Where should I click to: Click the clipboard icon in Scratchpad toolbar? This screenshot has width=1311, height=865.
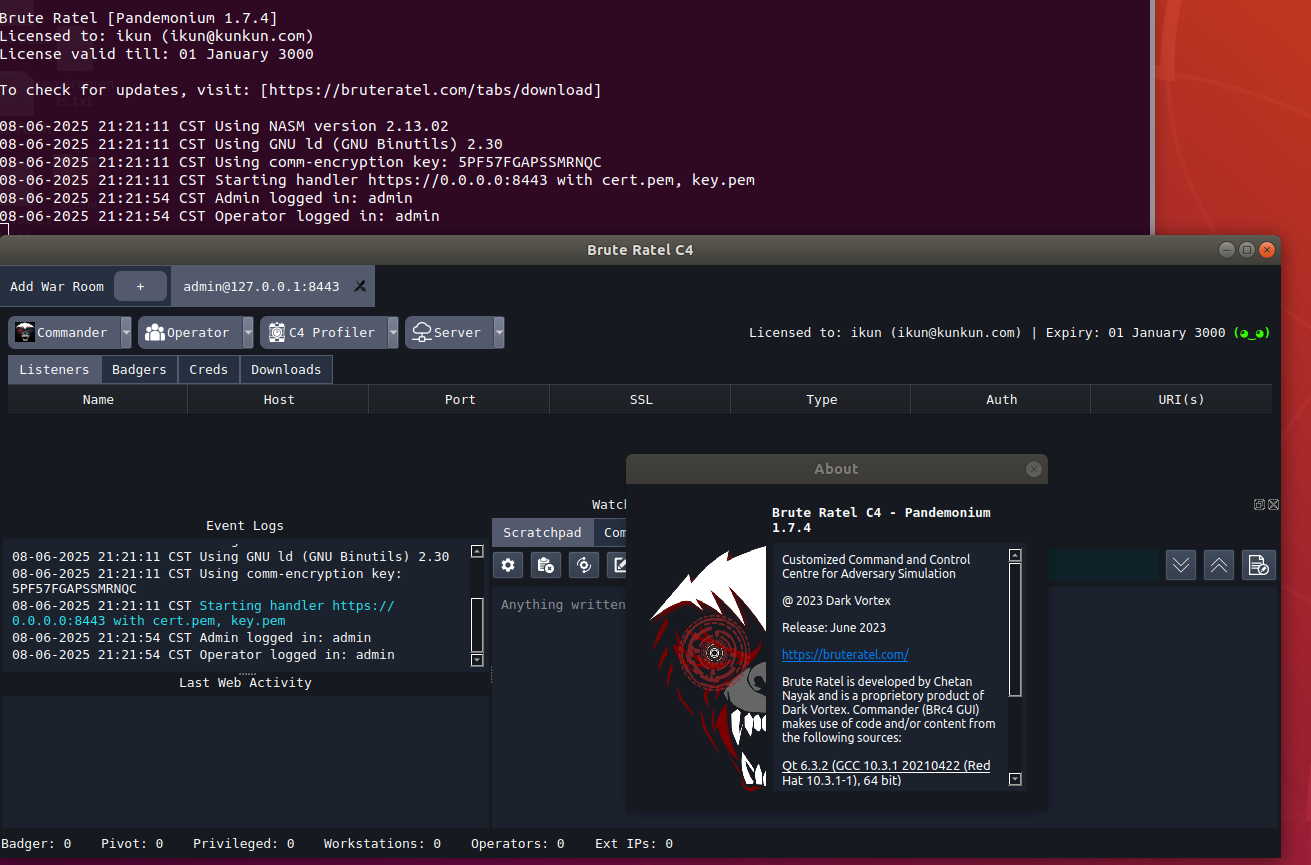point(546,565)
